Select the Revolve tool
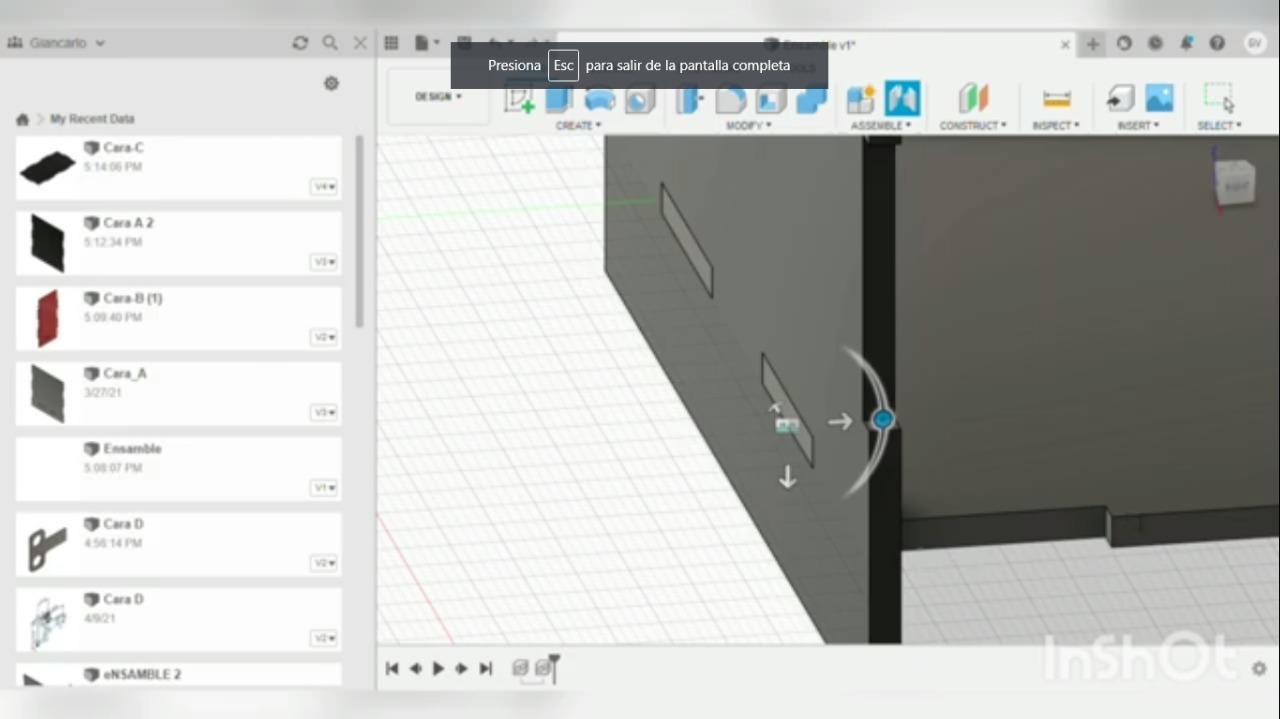This screenshot has height=719, width=1280. tap(600, 99)
